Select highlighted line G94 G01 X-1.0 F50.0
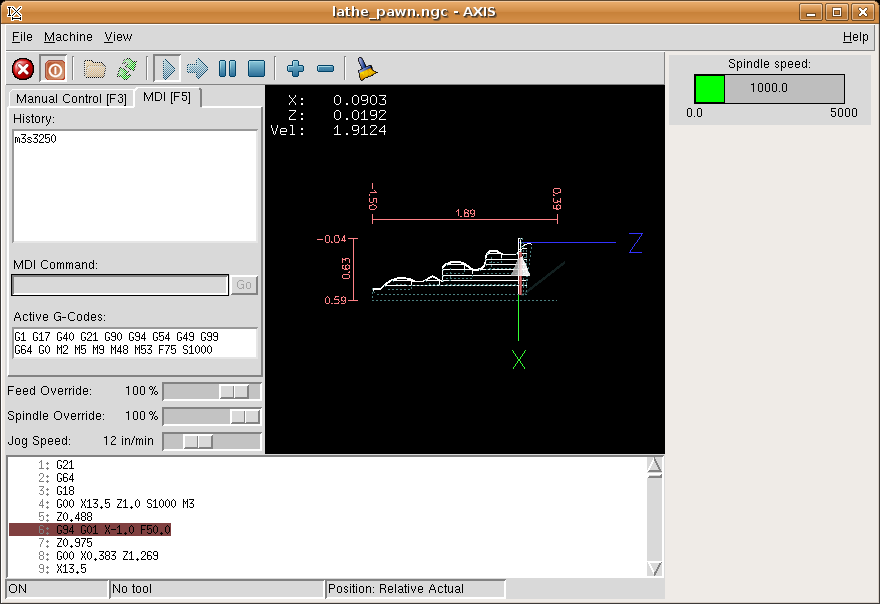The image size is (880, 604). [x=90, y=530]
